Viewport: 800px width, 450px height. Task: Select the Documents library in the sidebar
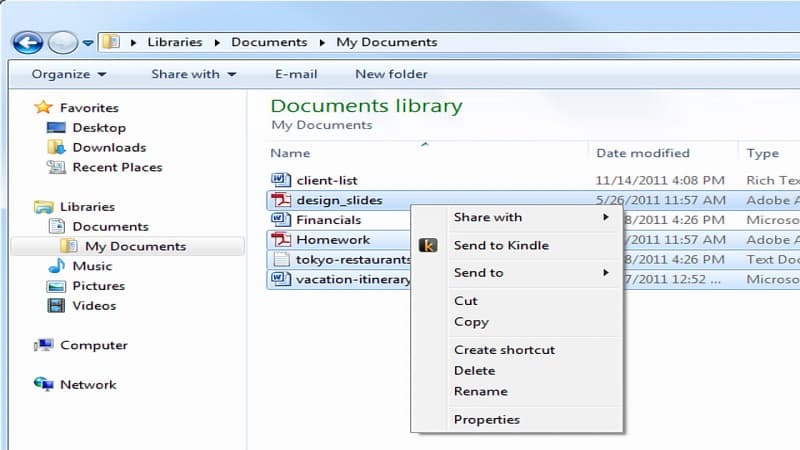coord(110,227)
